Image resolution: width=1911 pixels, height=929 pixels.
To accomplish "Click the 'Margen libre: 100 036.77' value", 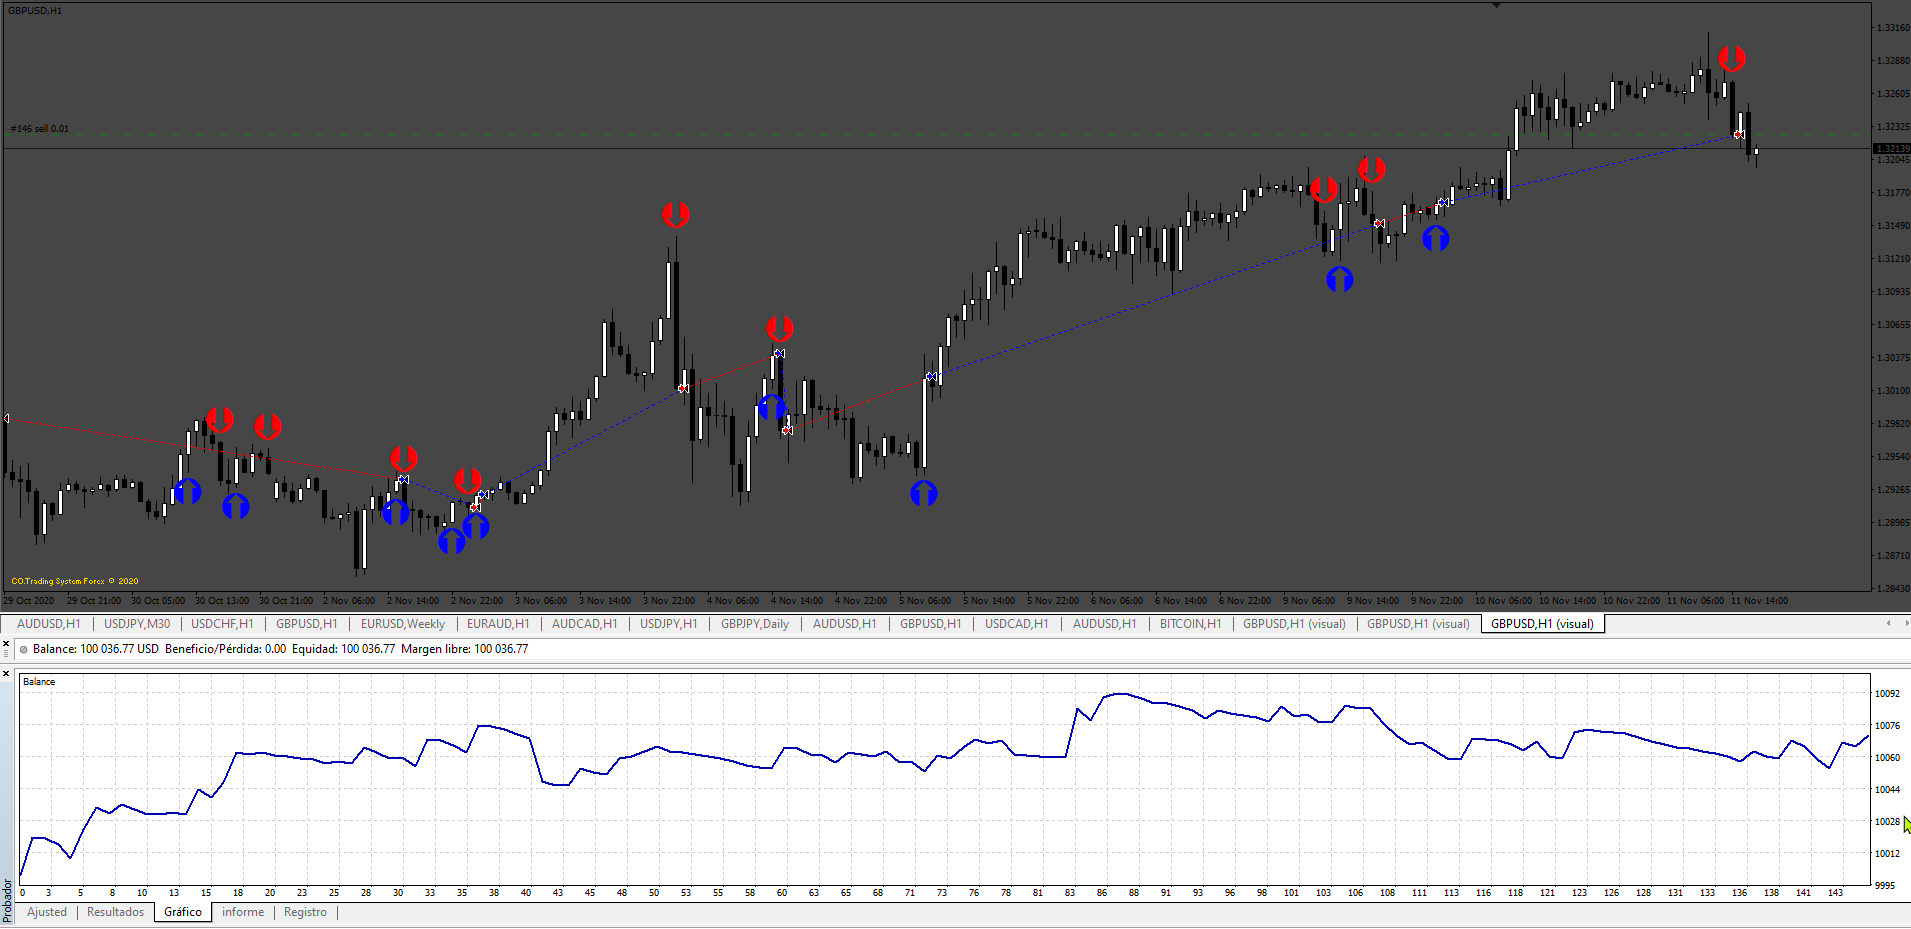I will tap(465, 649).
